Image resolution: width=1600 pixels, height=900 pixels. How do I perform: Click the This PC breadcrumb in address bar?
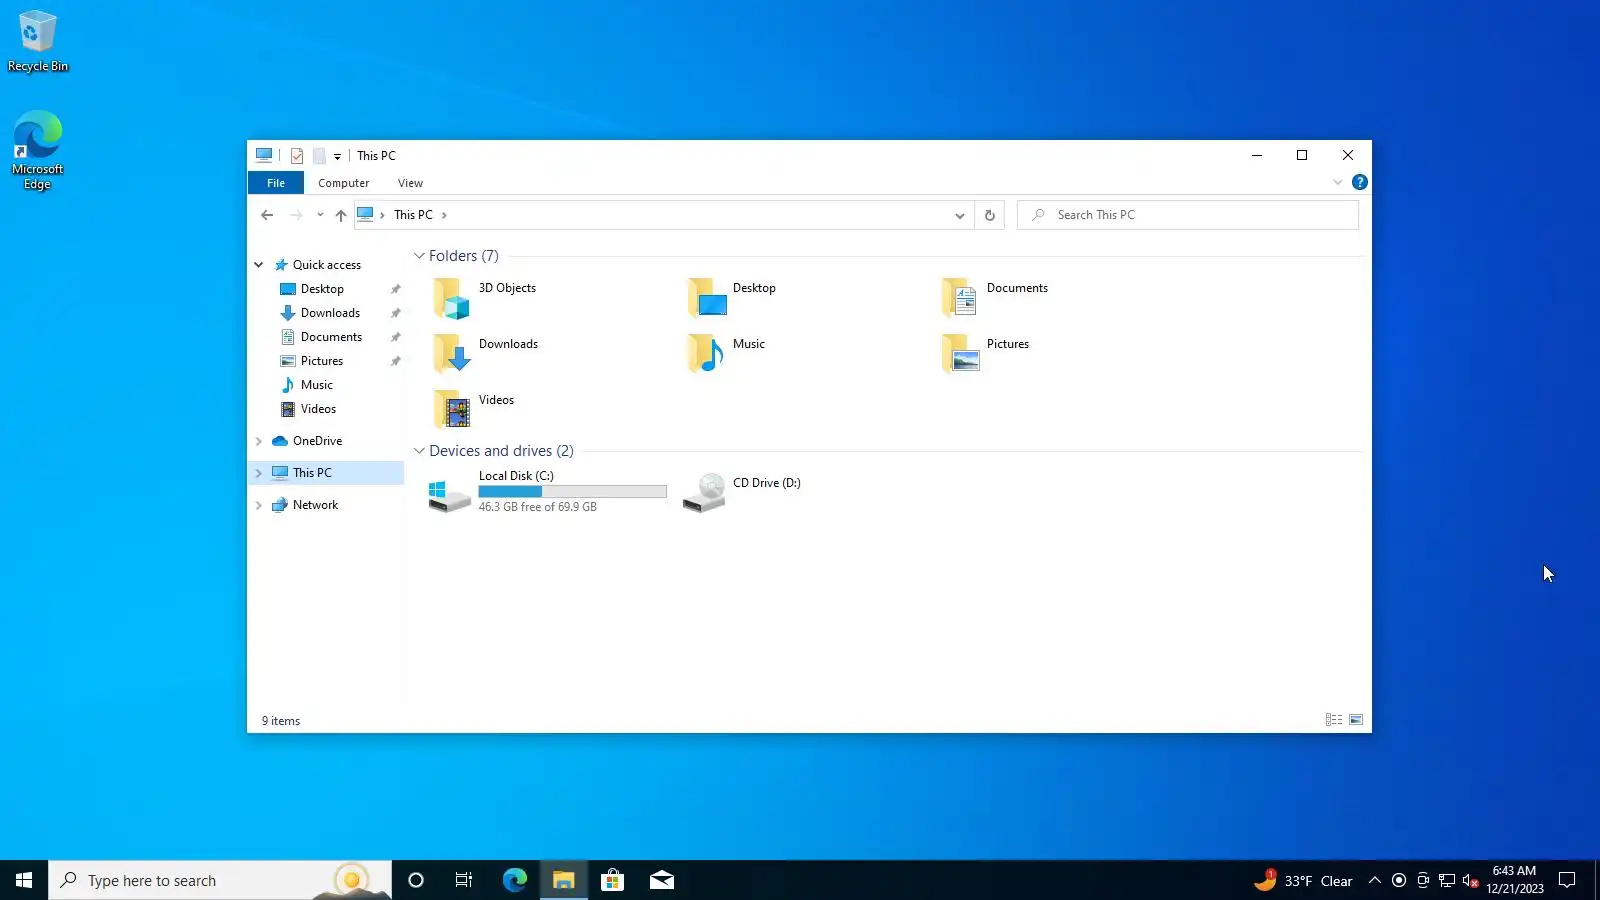tap(413, 215)
